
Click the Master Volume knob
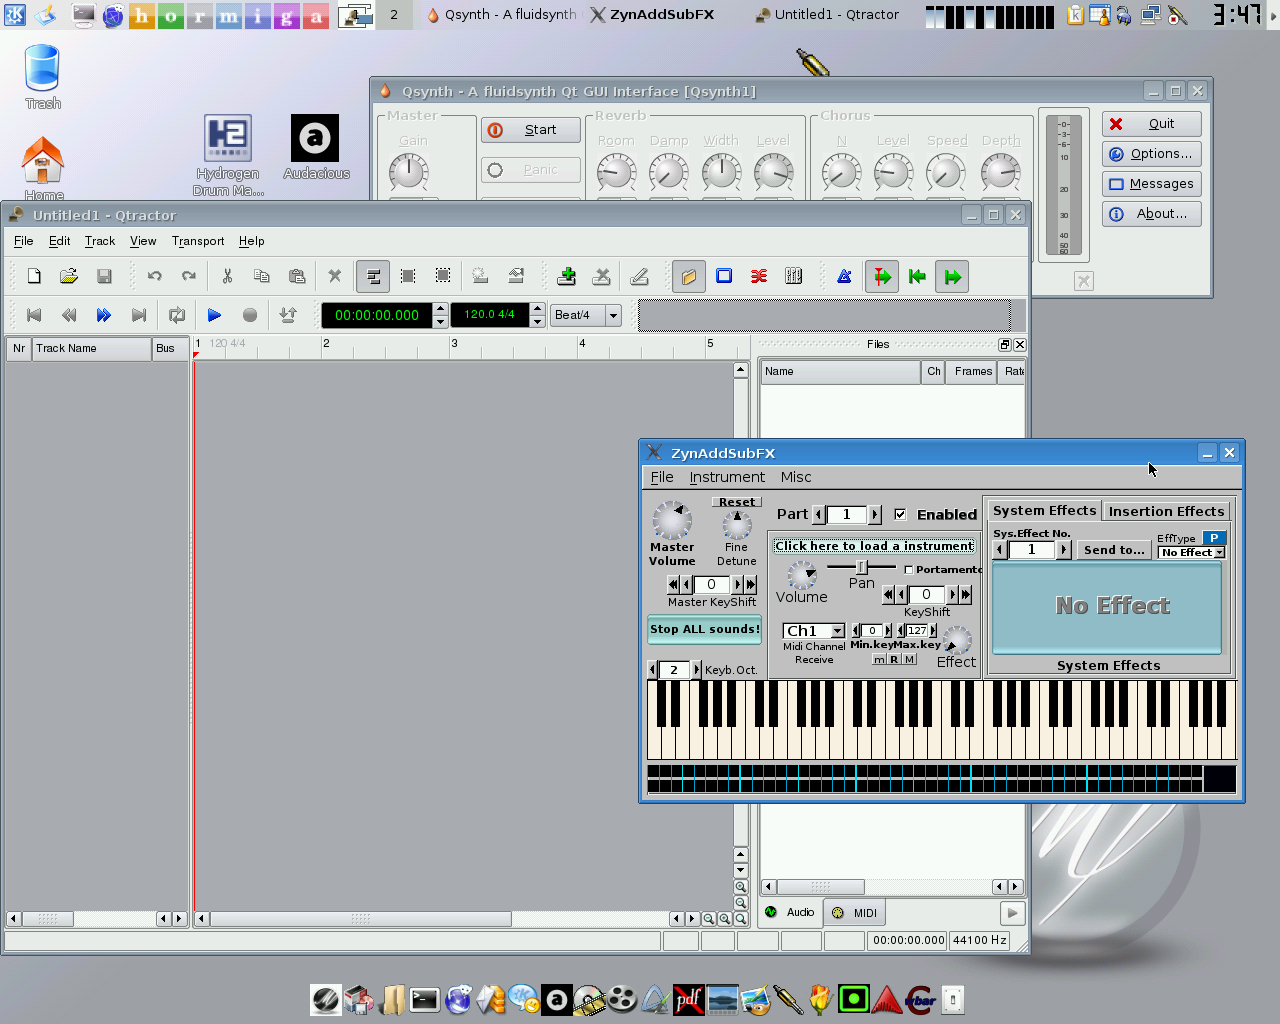[672, 521]
